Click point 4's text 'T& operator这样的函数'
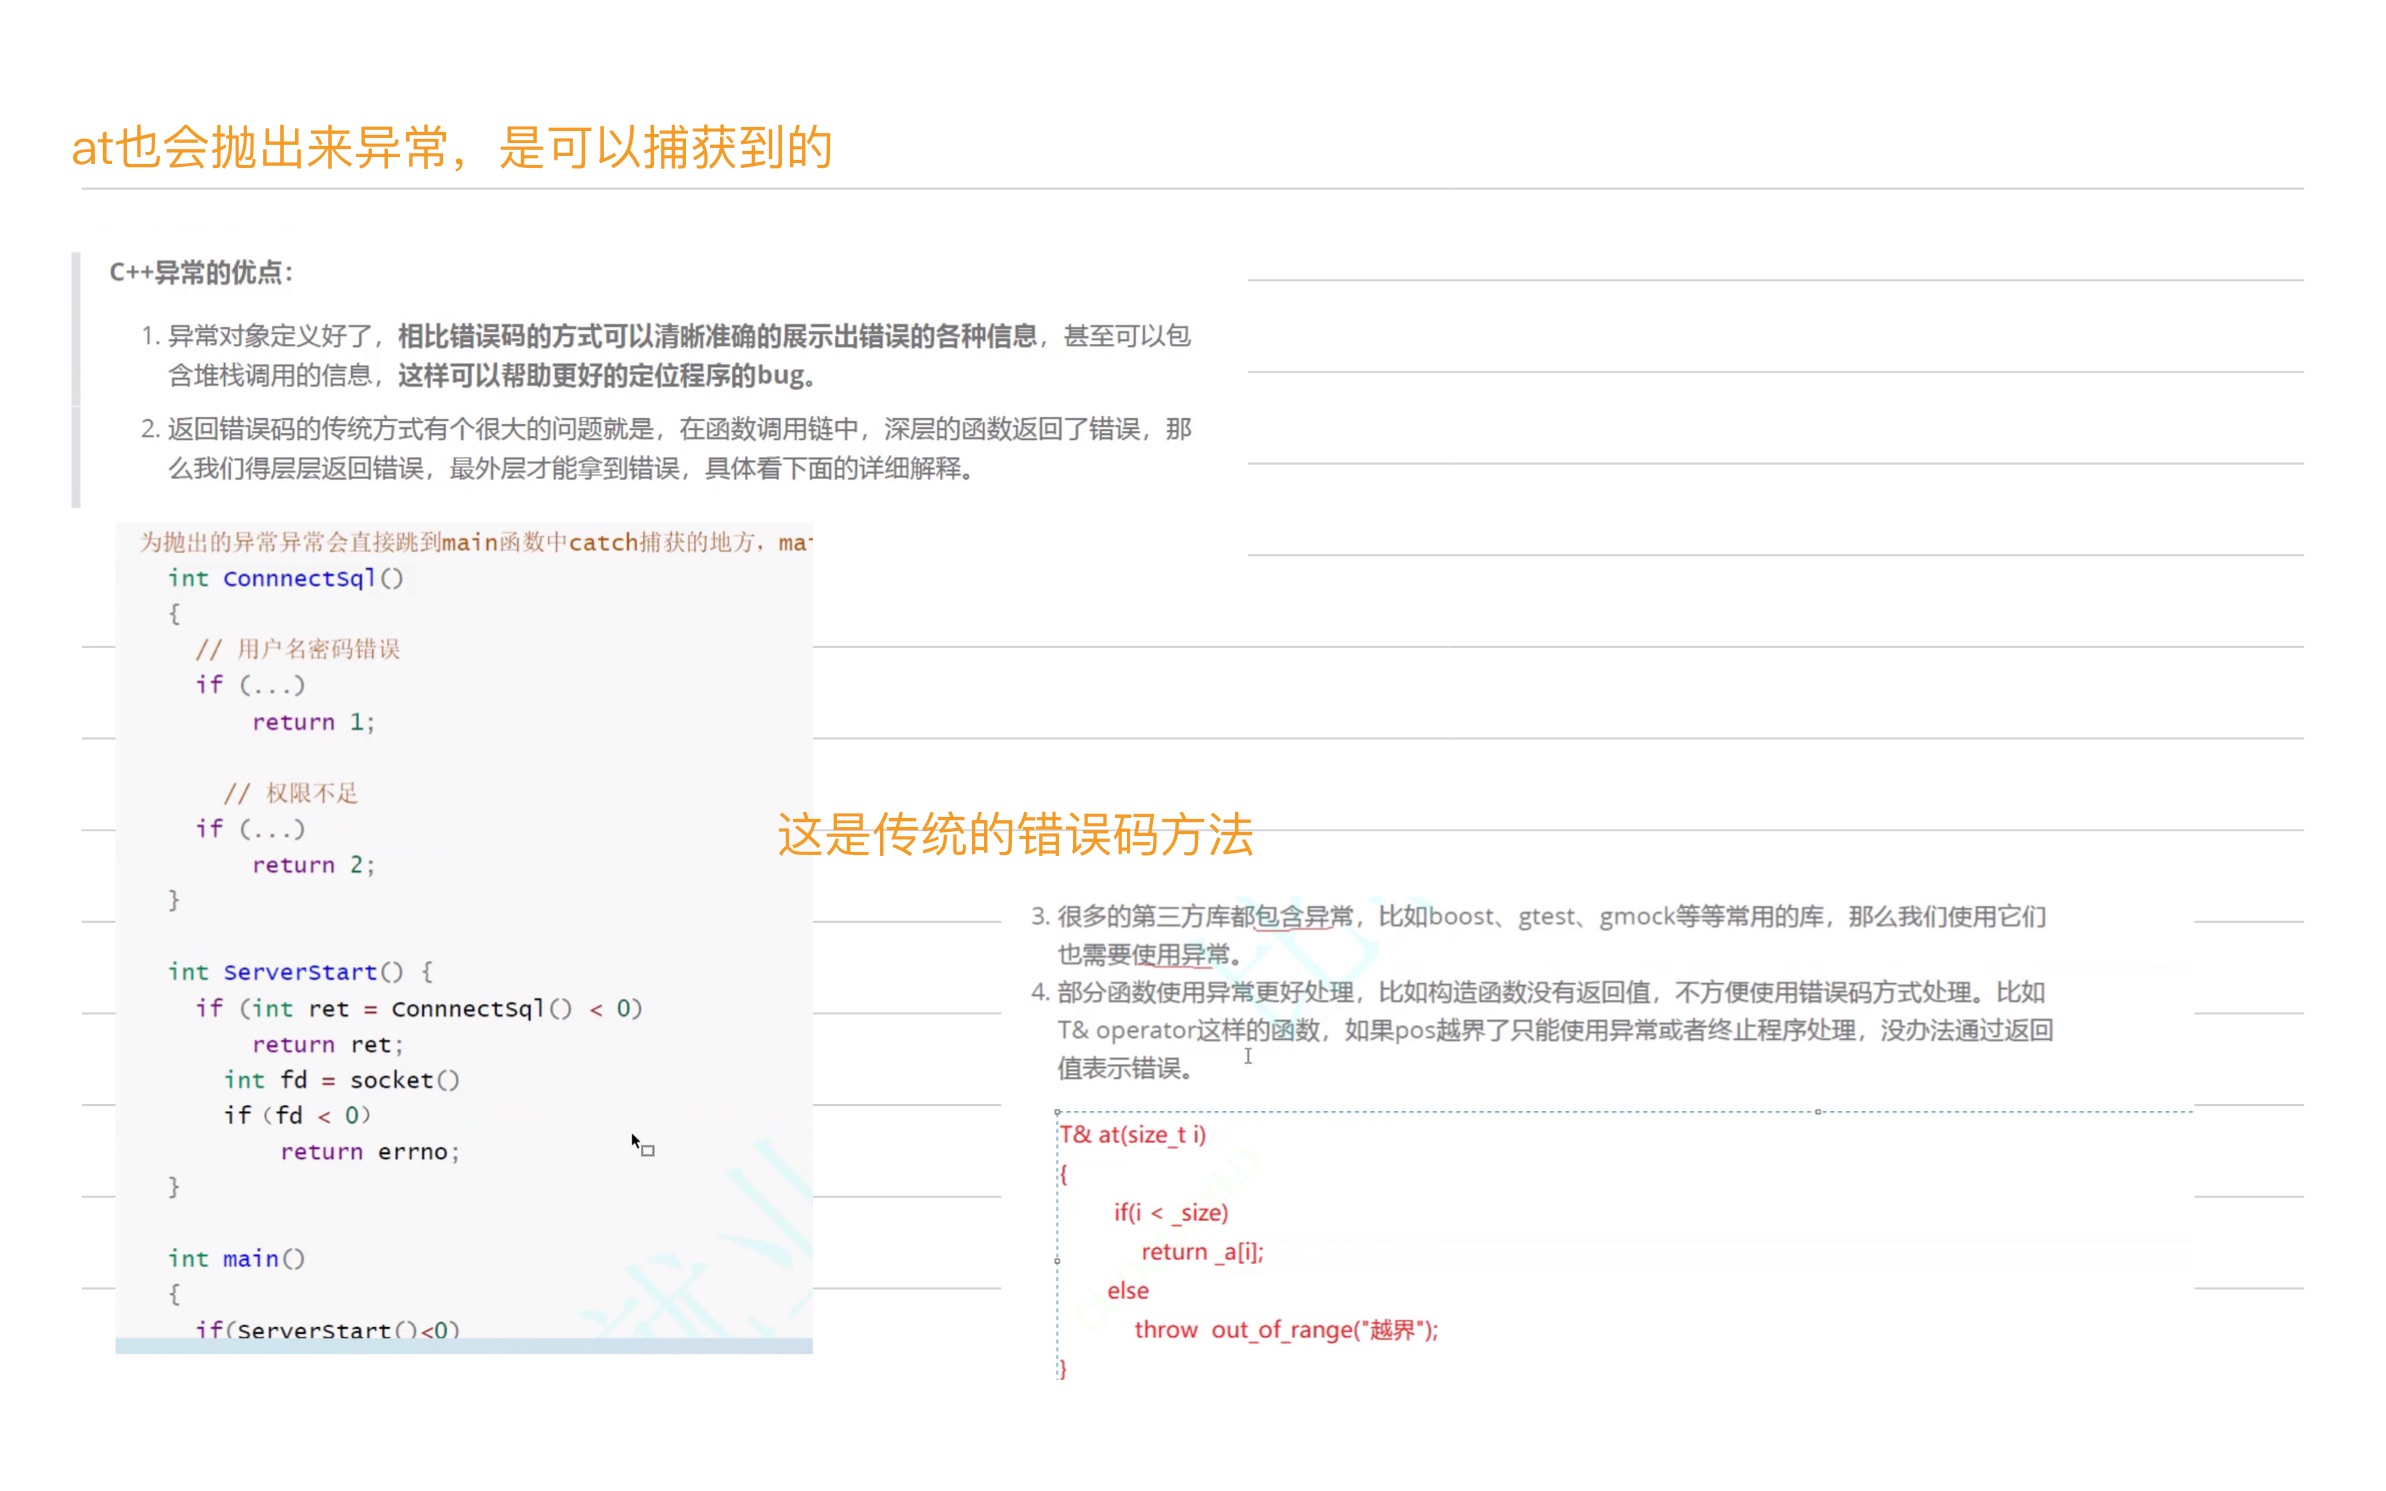The height and width of the screenshot is (1491, 2386). [x=1190, y=1030]
